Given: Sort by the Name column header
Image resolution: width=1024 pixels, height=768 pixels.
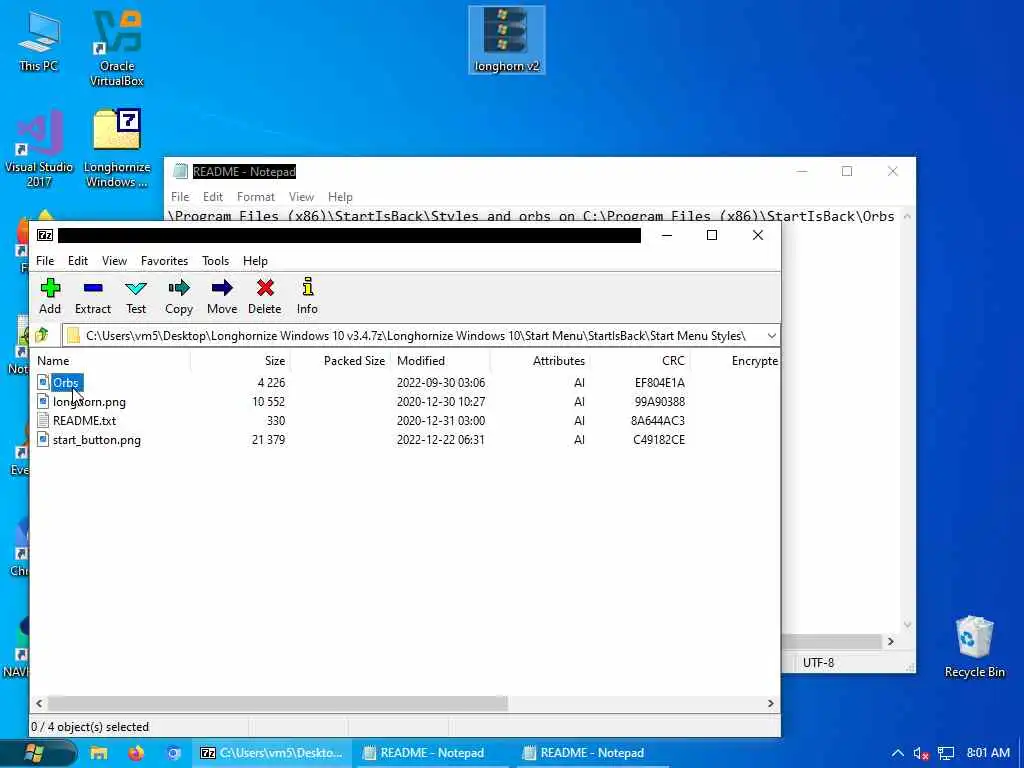Looking at the screenshot, I should pyautogui.click(x=112, y=360).
